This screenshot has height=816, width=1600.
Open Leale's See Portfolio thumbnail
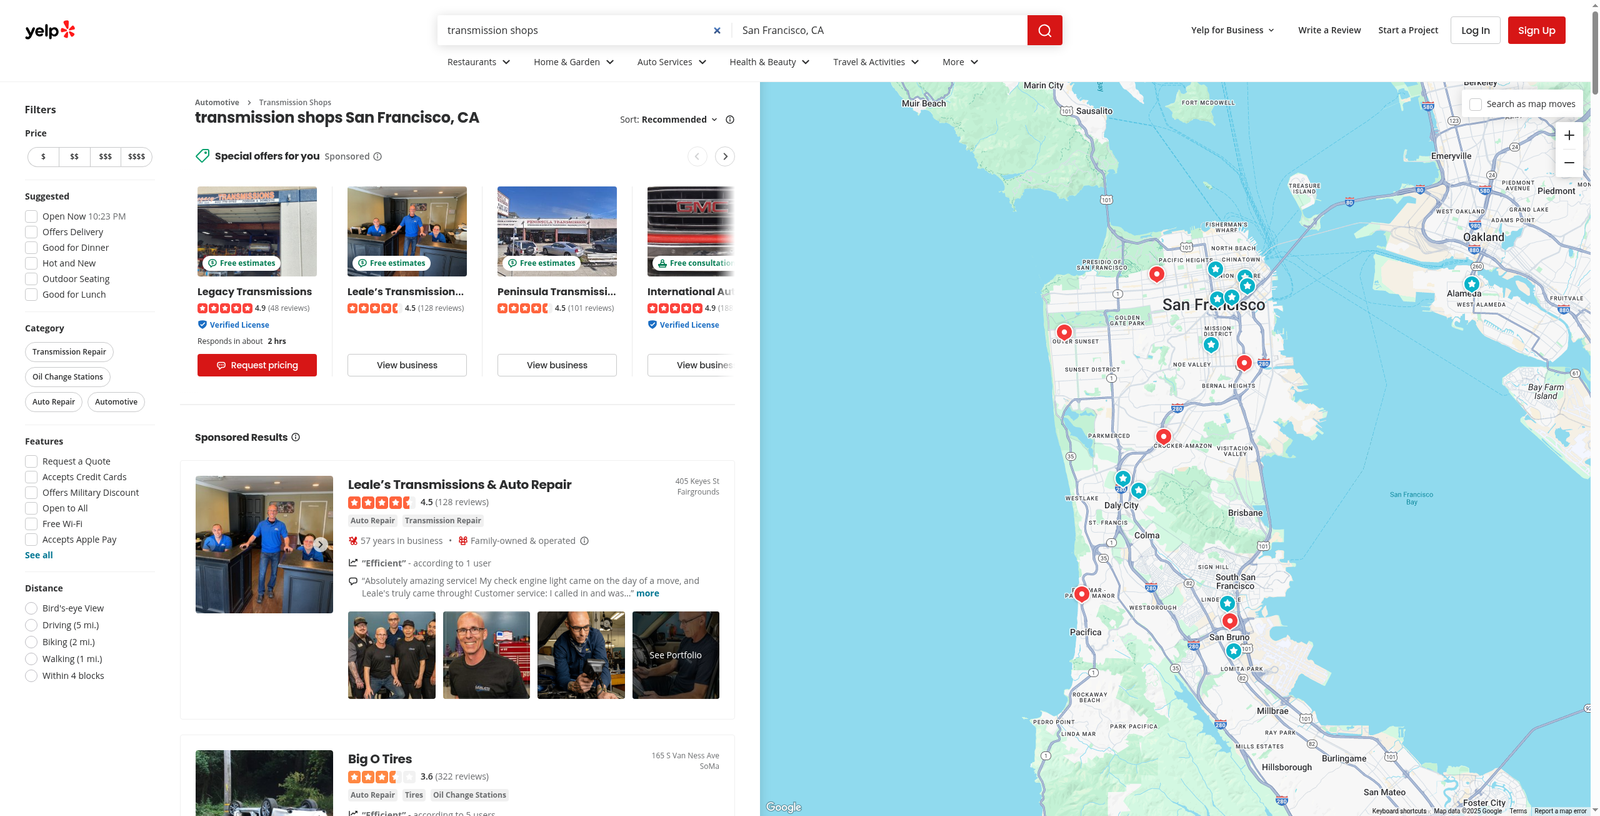pos(676,655)
